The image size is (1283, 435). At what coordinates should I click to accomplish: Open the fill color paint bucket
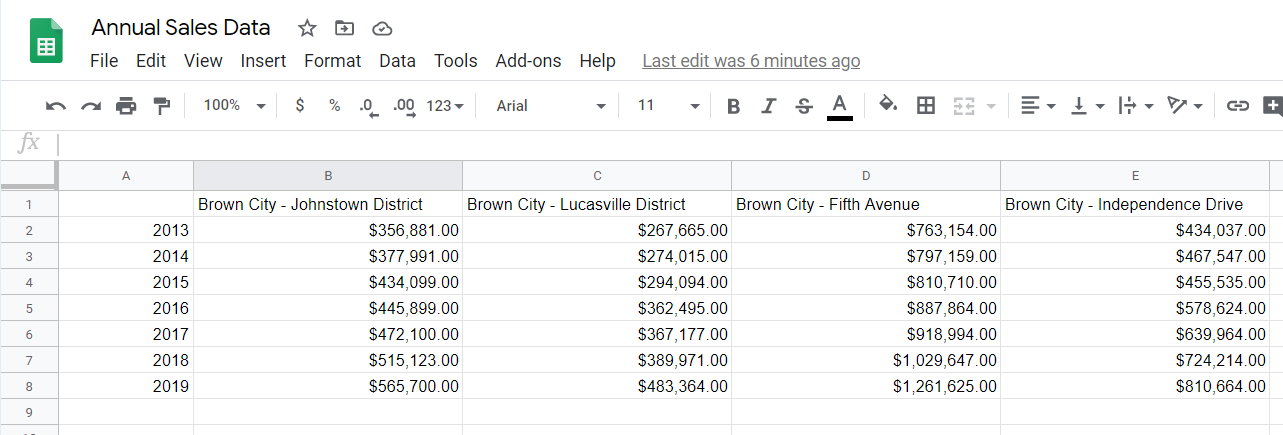pyautogui.click(x=888, y=104)
